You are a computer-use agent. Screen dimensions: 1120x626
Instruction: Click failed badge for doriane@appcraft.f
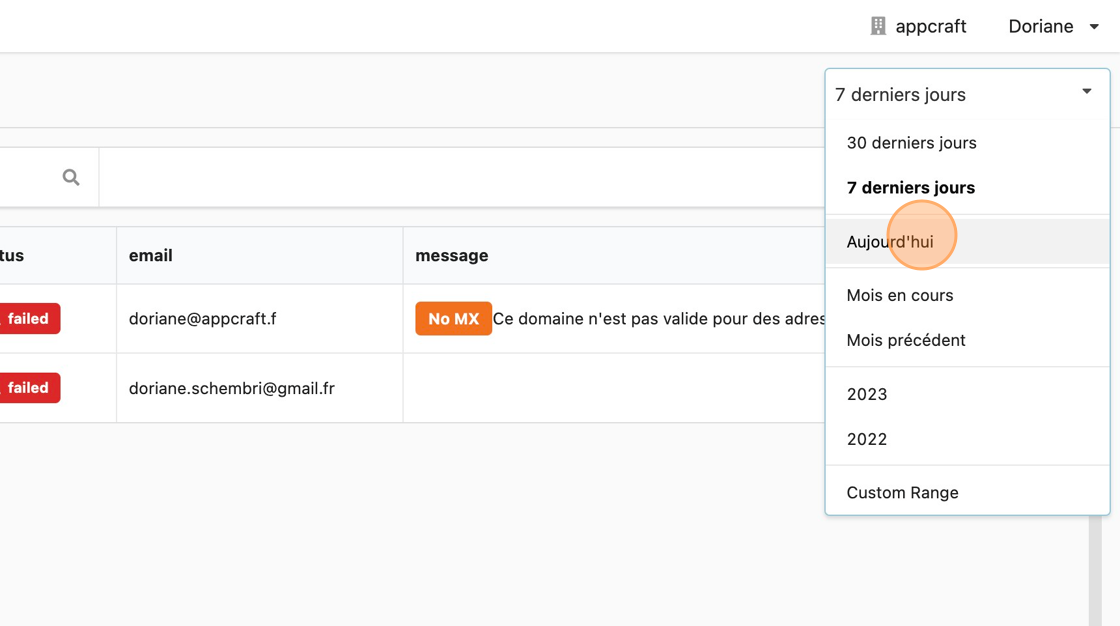(29, 319)
